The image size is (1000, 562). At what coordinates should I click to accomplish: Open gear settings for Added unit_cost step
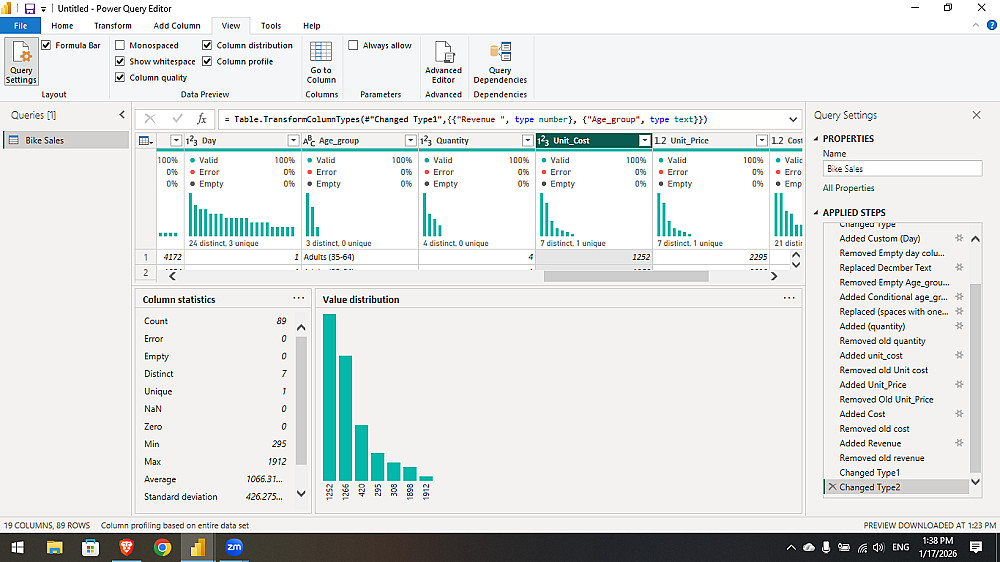tap(959, 355)
